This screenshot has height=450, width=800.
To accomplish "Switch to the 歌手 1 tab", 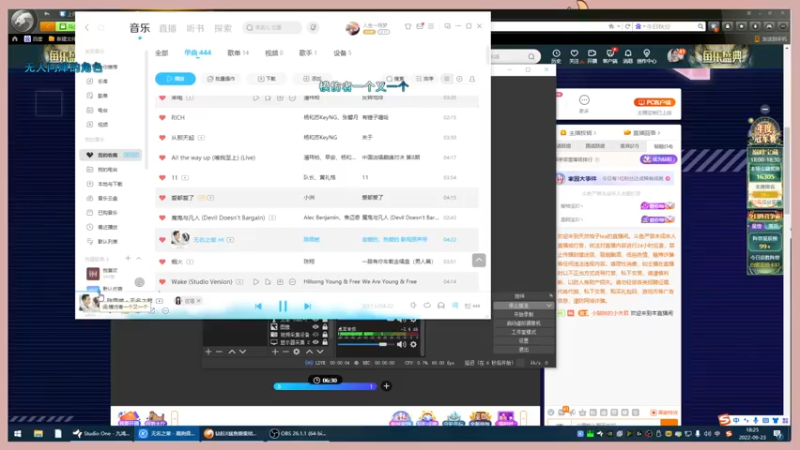I will 308,53.
